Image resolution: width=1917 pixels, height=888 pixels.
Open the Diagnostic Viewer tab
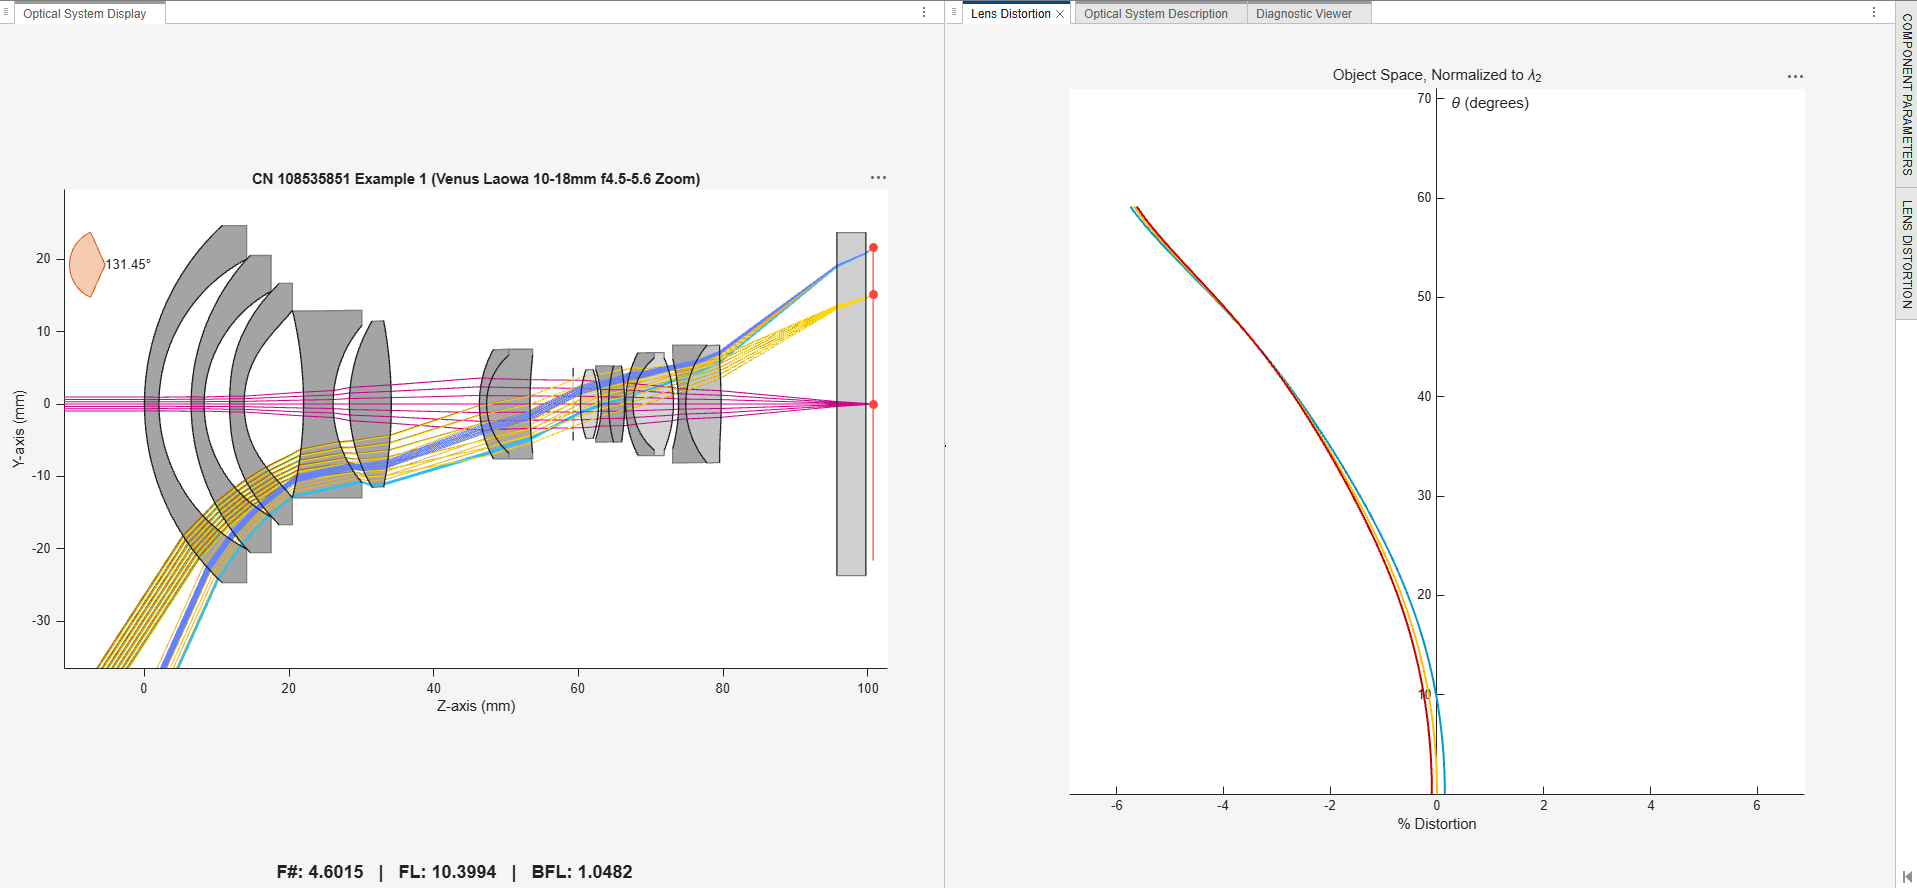[1303, 14]
